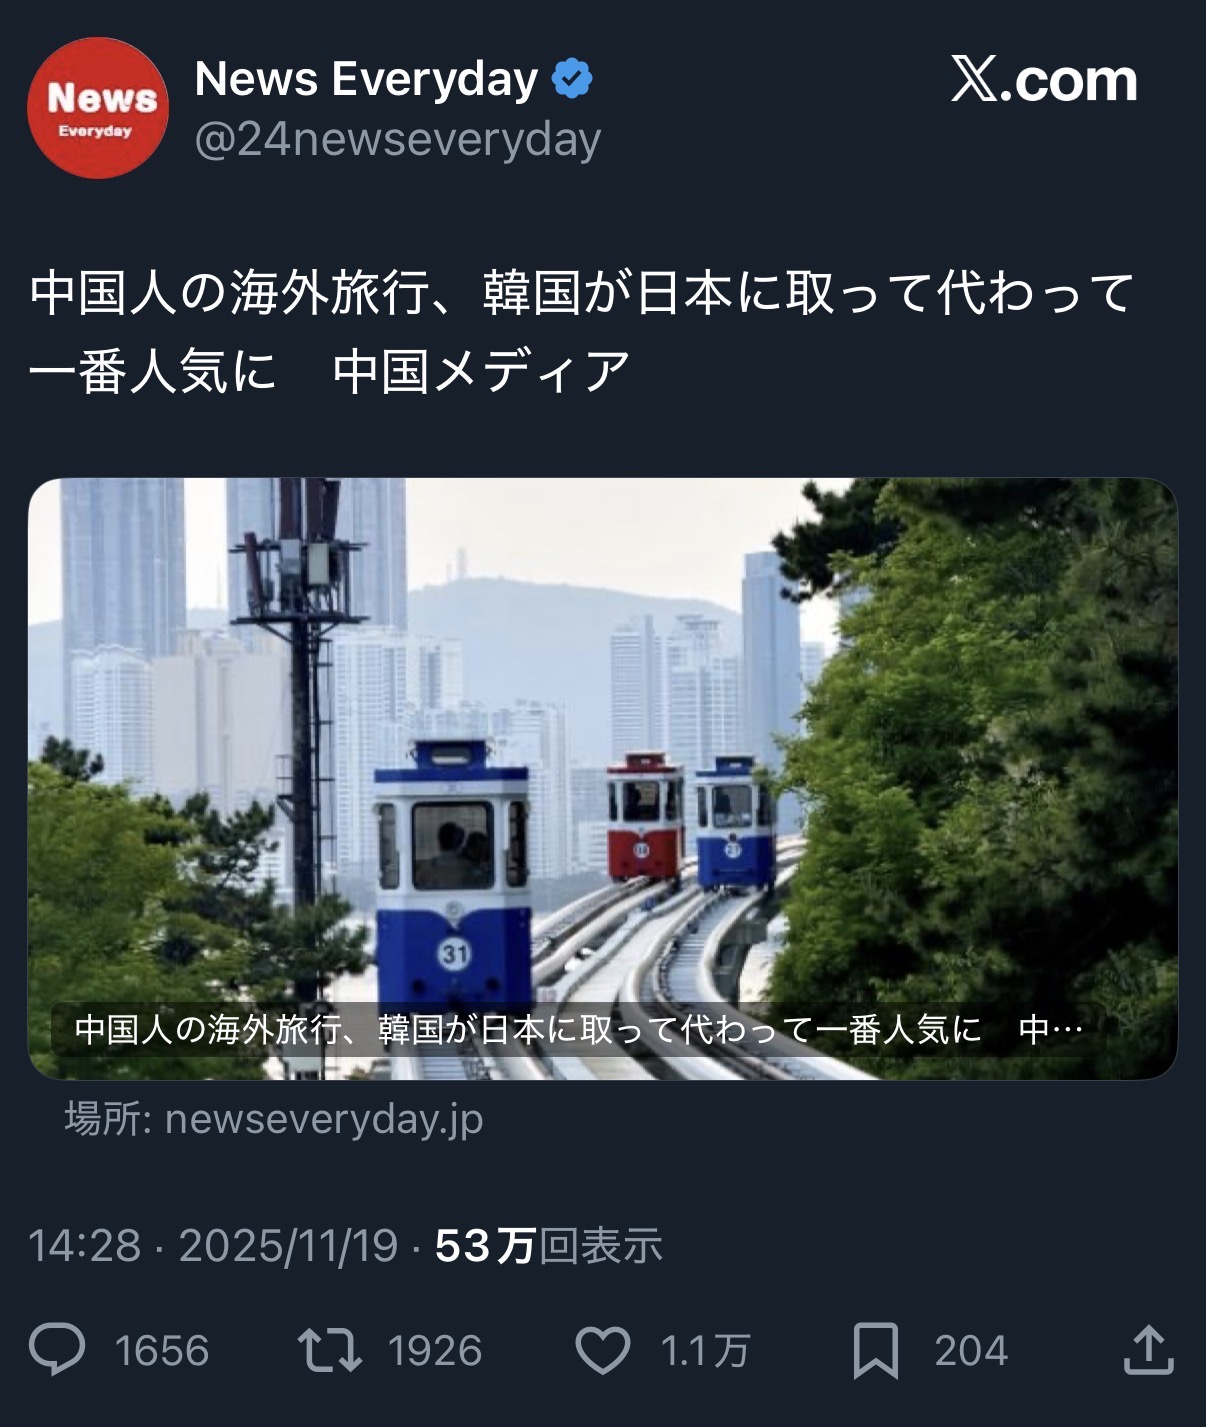1206x1427 pixels.
Task: Tap the repost arrows icon
Action: [330, 1350]
